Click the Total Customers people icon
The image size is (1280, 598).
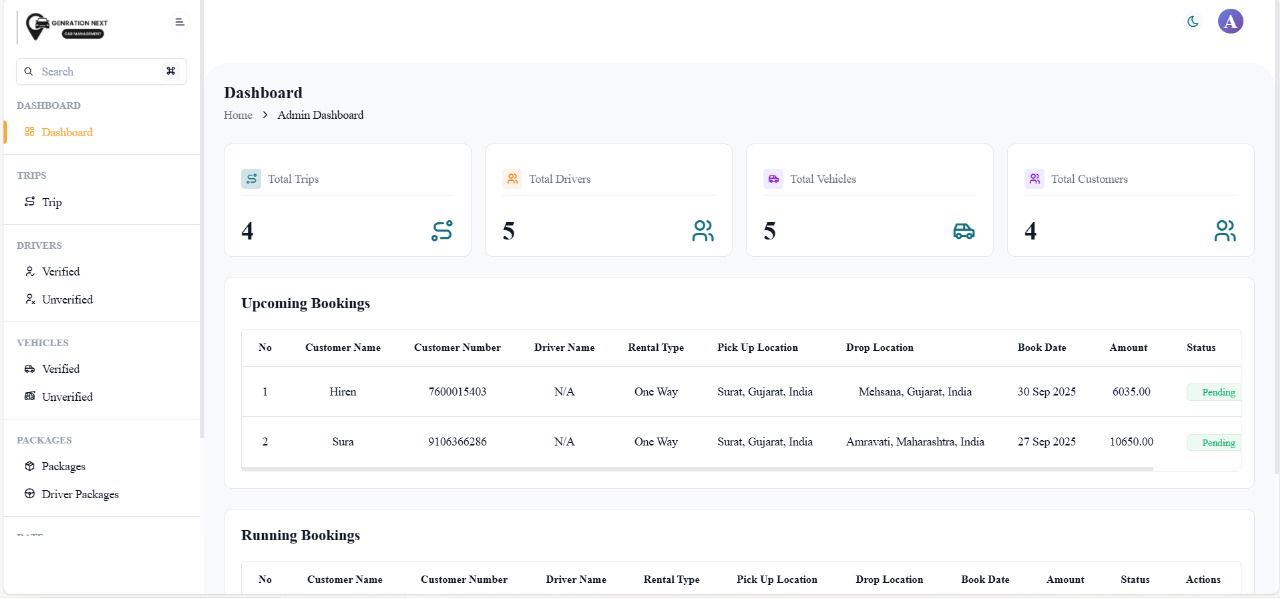pyautogui.click(x=1225, y=231)
